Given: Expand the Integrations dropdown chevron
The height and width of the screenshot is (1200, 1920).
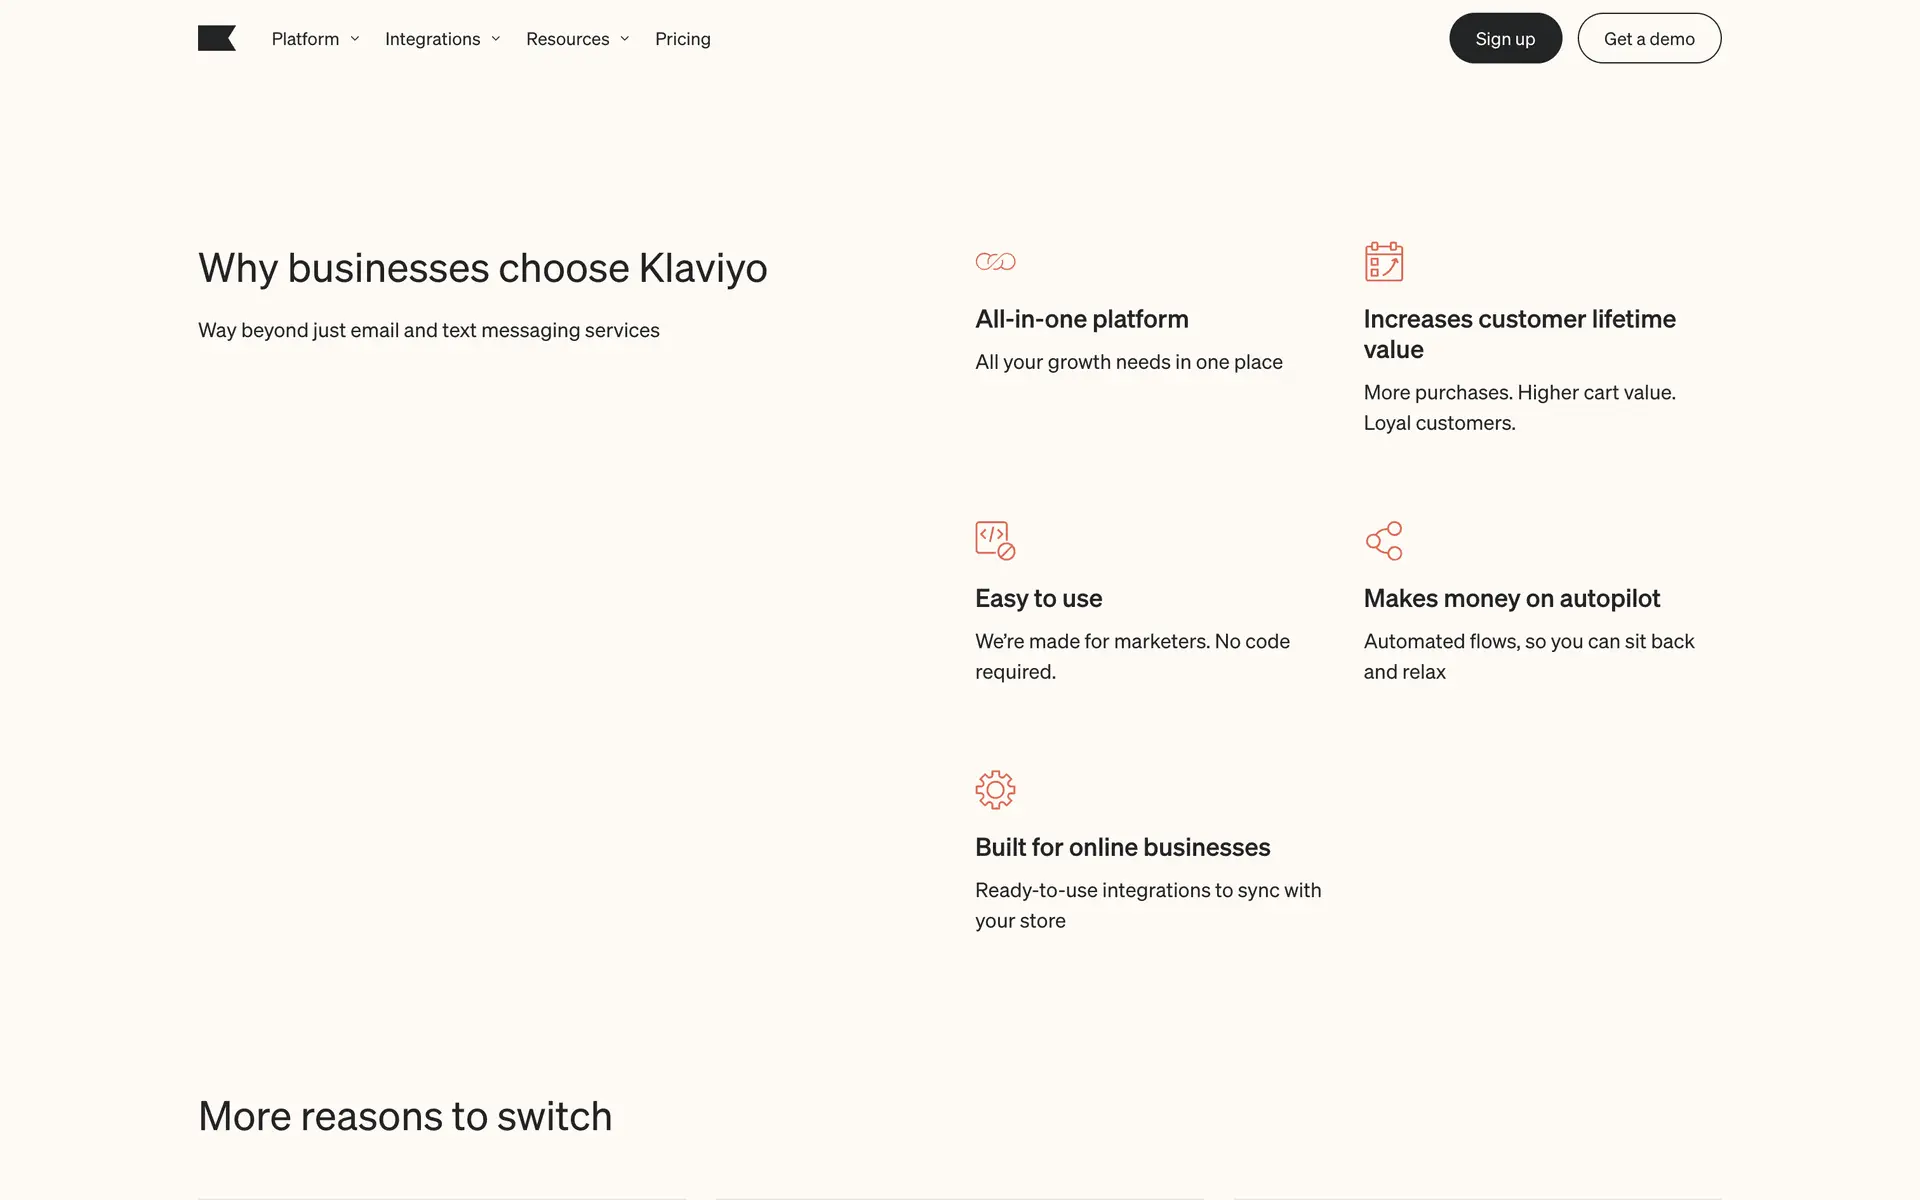Looking at the screenshot, I should pyautogui.click(x=496, y=39).
